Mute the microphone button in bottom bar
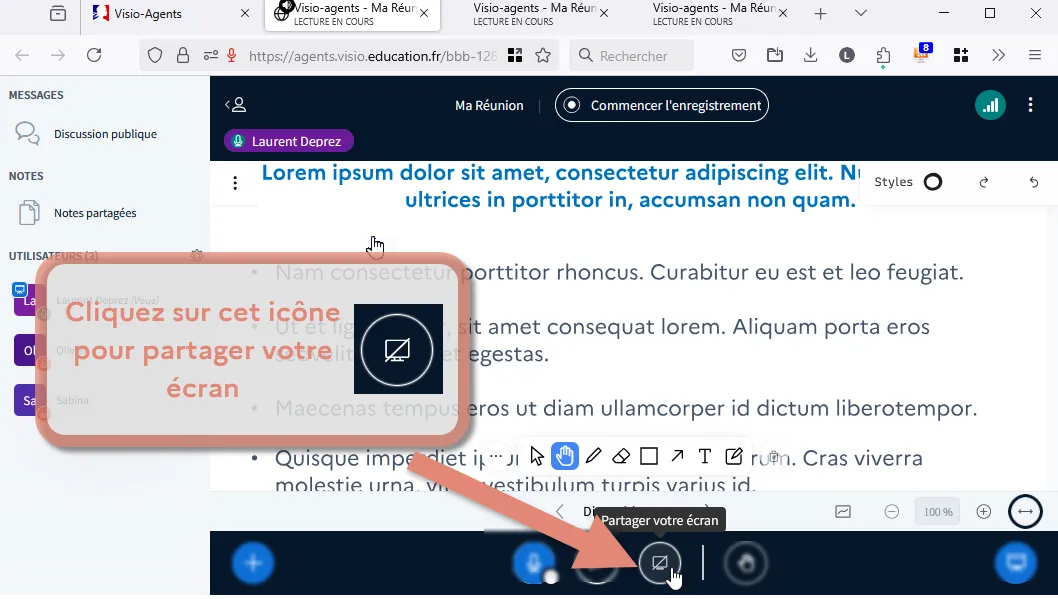The height and width of the screenshot is (599, 1058). click(533, 562)
